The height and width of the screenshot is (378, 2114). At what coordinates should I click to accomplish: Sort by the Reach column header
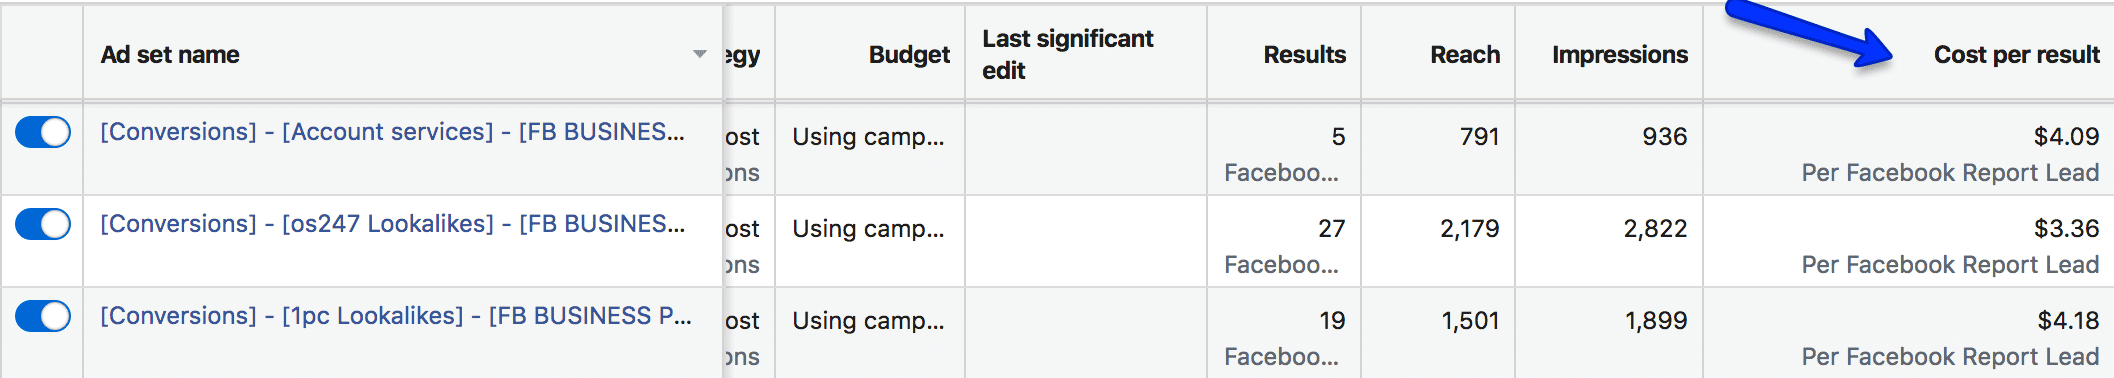pyautogui.click(x=1465, y=55)
